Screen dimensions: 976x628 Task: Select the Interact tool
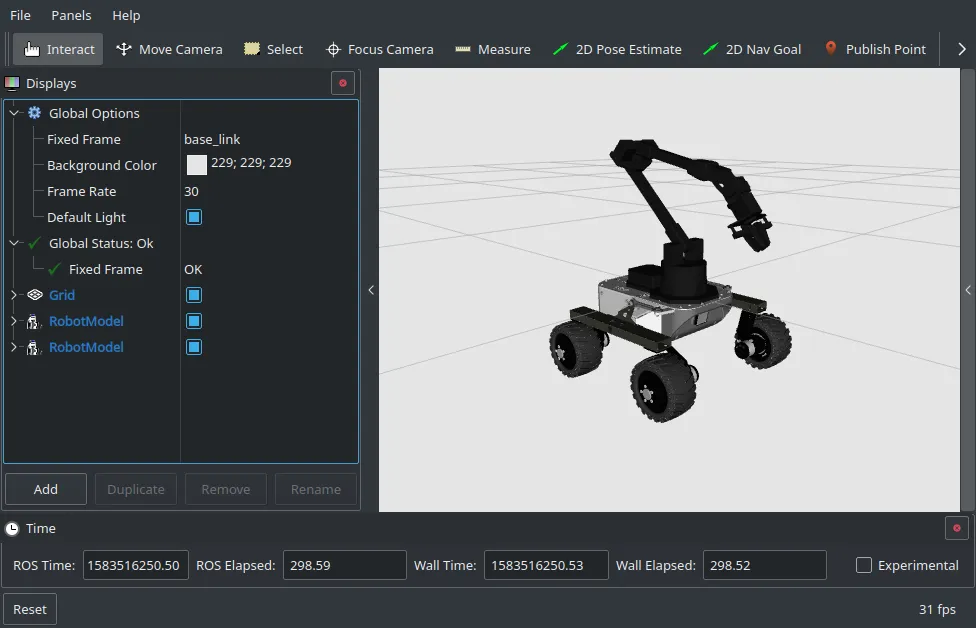pyautogui.click(x=57, y=48)
